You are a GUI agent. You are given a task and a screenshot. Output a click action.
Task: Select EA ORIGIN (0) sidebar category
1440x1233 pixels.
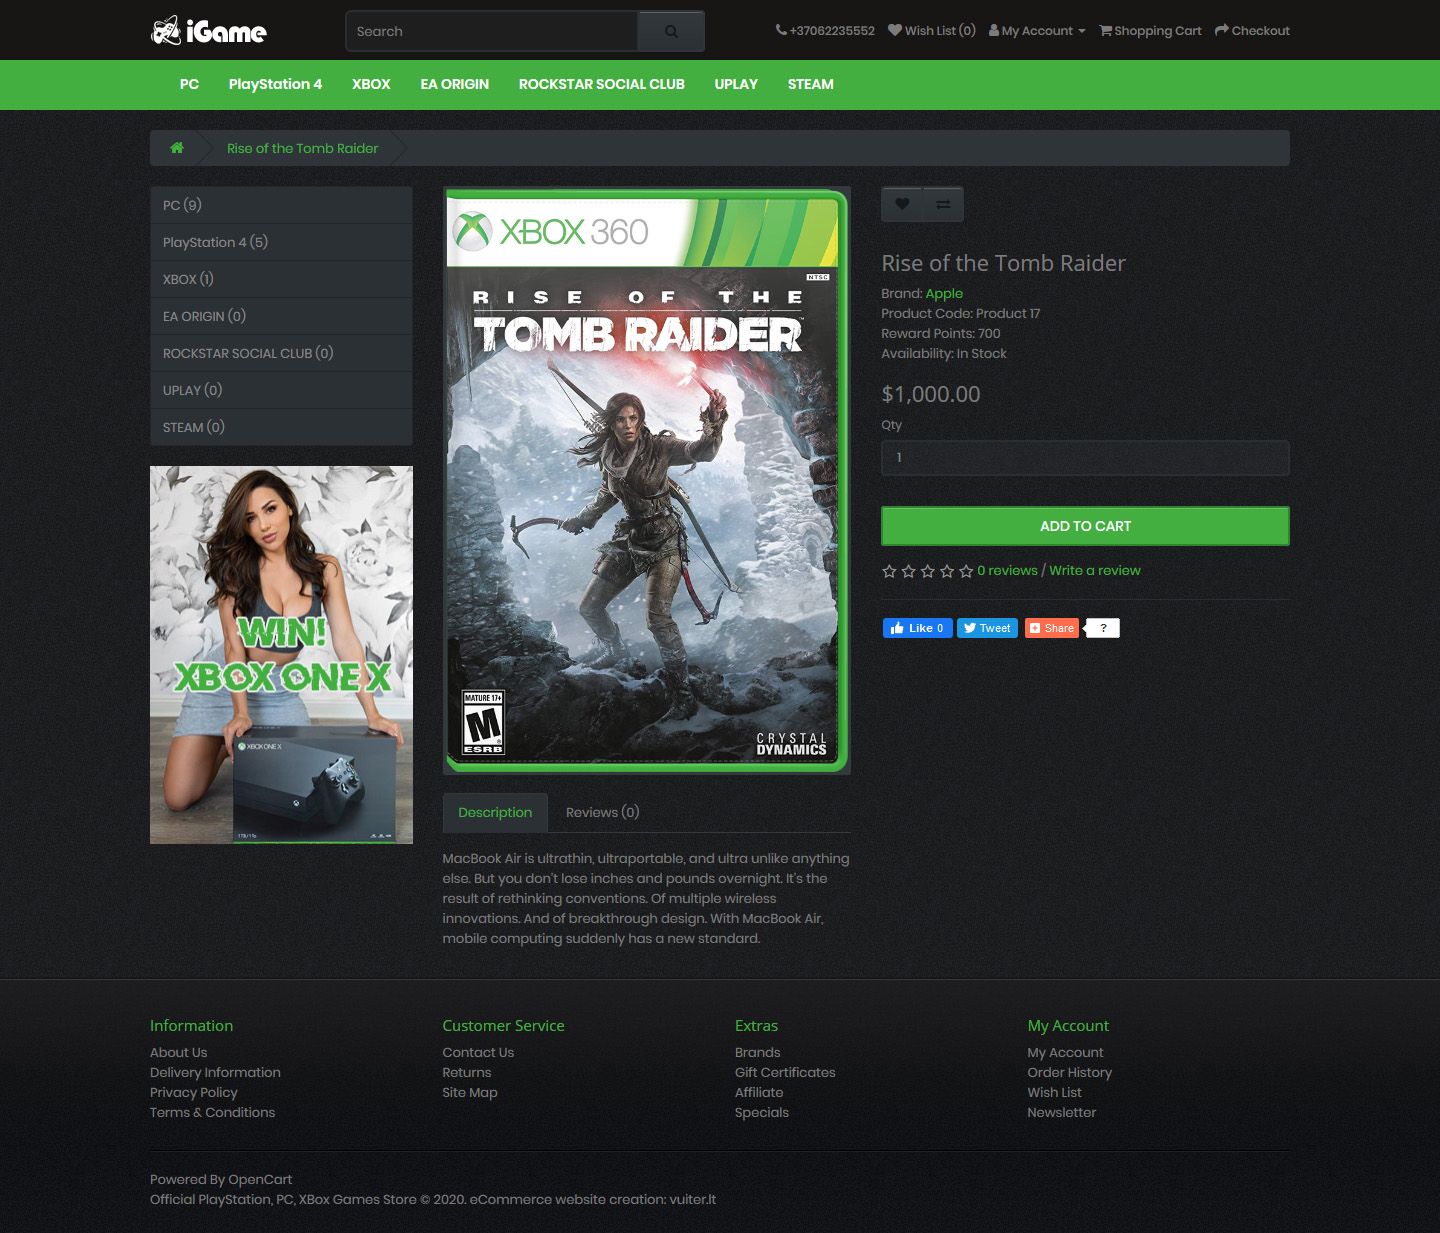tap(281, 316)
